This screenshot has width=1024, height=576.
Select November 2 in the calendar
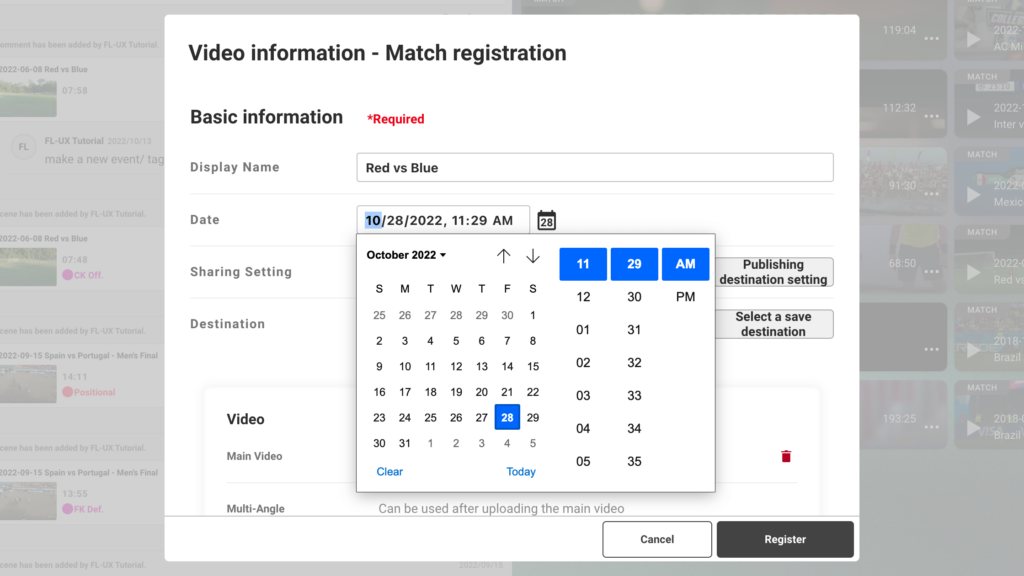(456, 443)
